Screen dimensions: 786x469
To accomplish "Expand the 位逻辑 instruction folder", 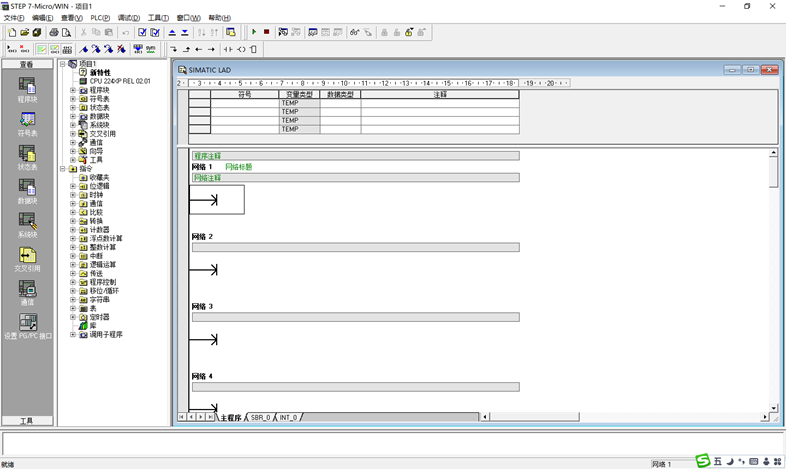I will point(73,186).
